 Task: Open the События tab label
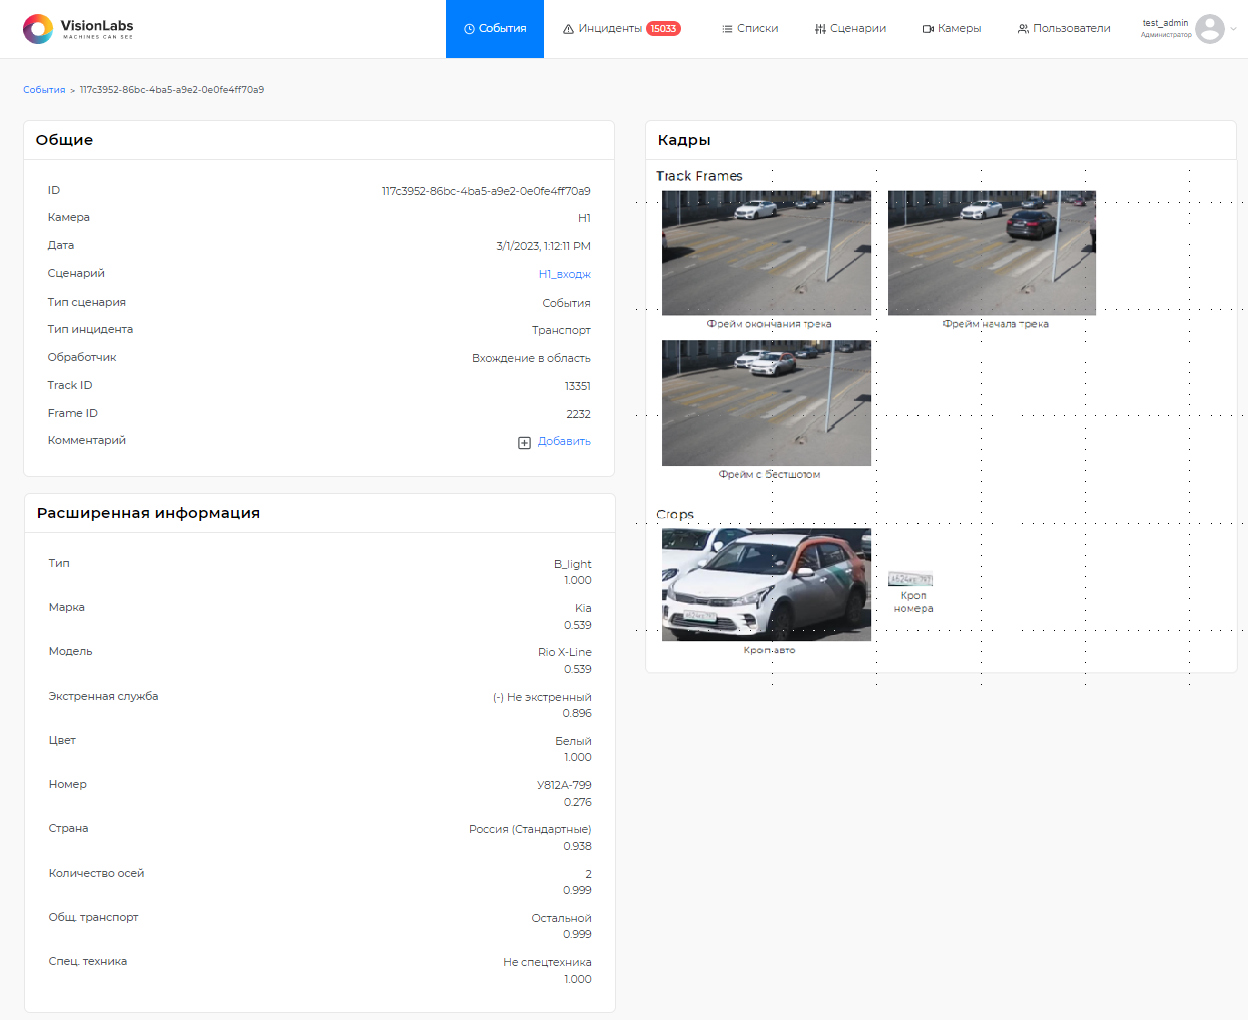502,29
